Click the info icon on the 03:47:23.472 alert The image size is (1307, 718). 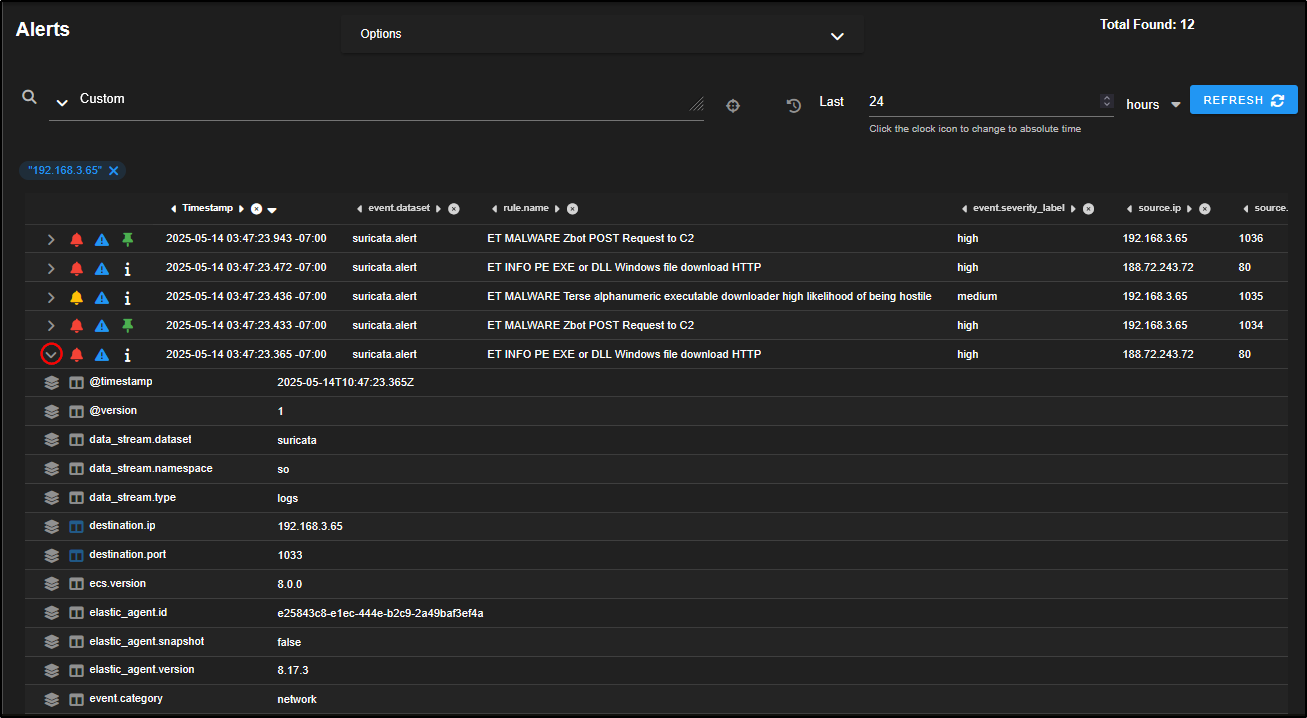[127, 268]
